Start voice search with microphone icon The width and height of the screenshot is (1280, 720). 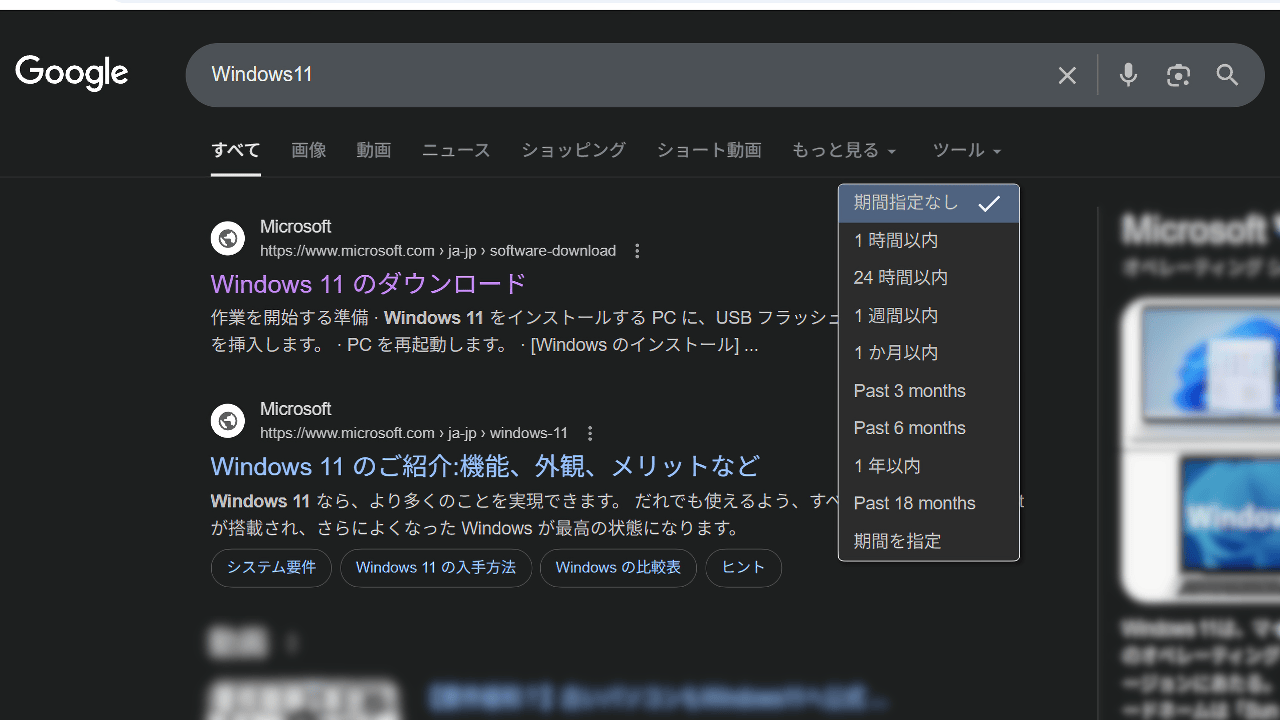[1128, 75]
